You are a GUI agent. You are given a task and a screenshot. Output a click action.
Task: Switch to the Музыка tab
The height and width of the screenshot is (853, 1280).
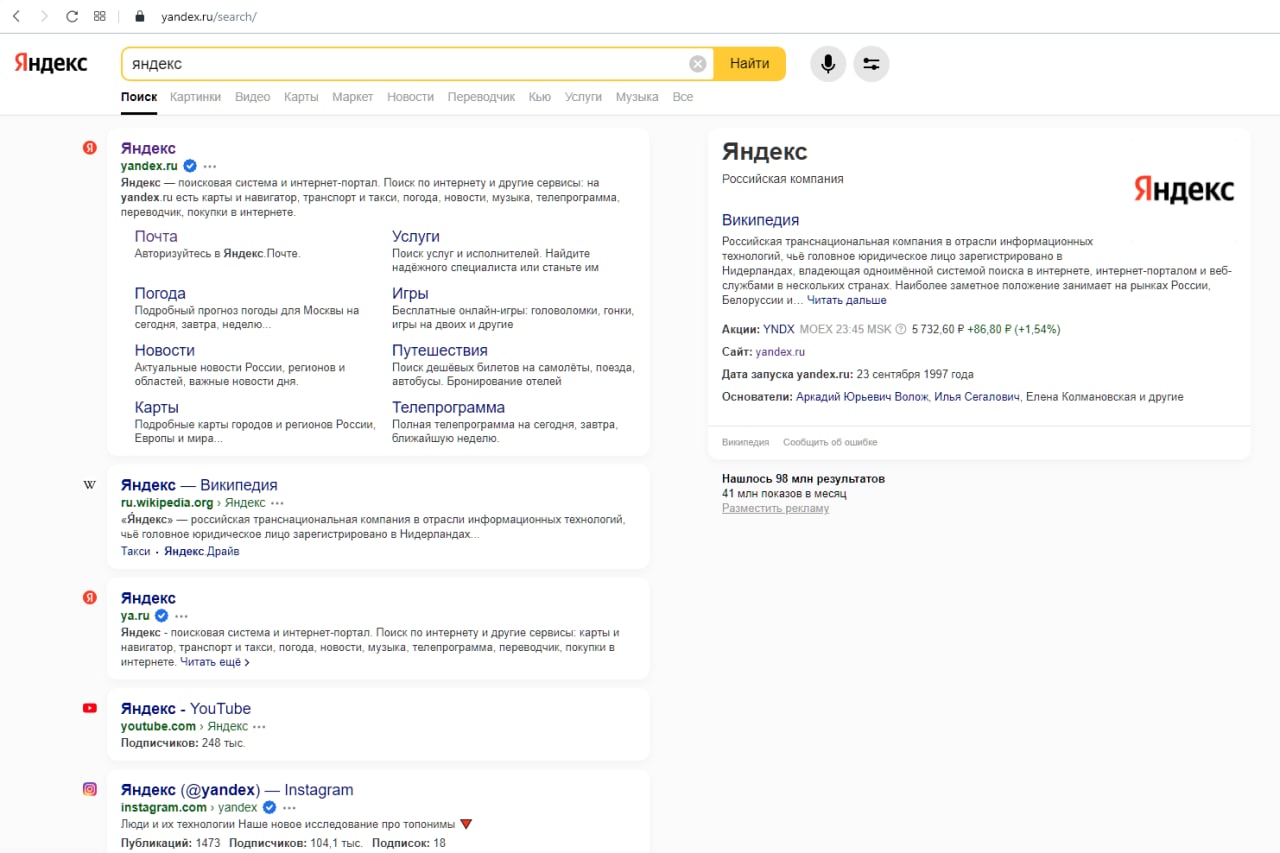click(637, 97)
